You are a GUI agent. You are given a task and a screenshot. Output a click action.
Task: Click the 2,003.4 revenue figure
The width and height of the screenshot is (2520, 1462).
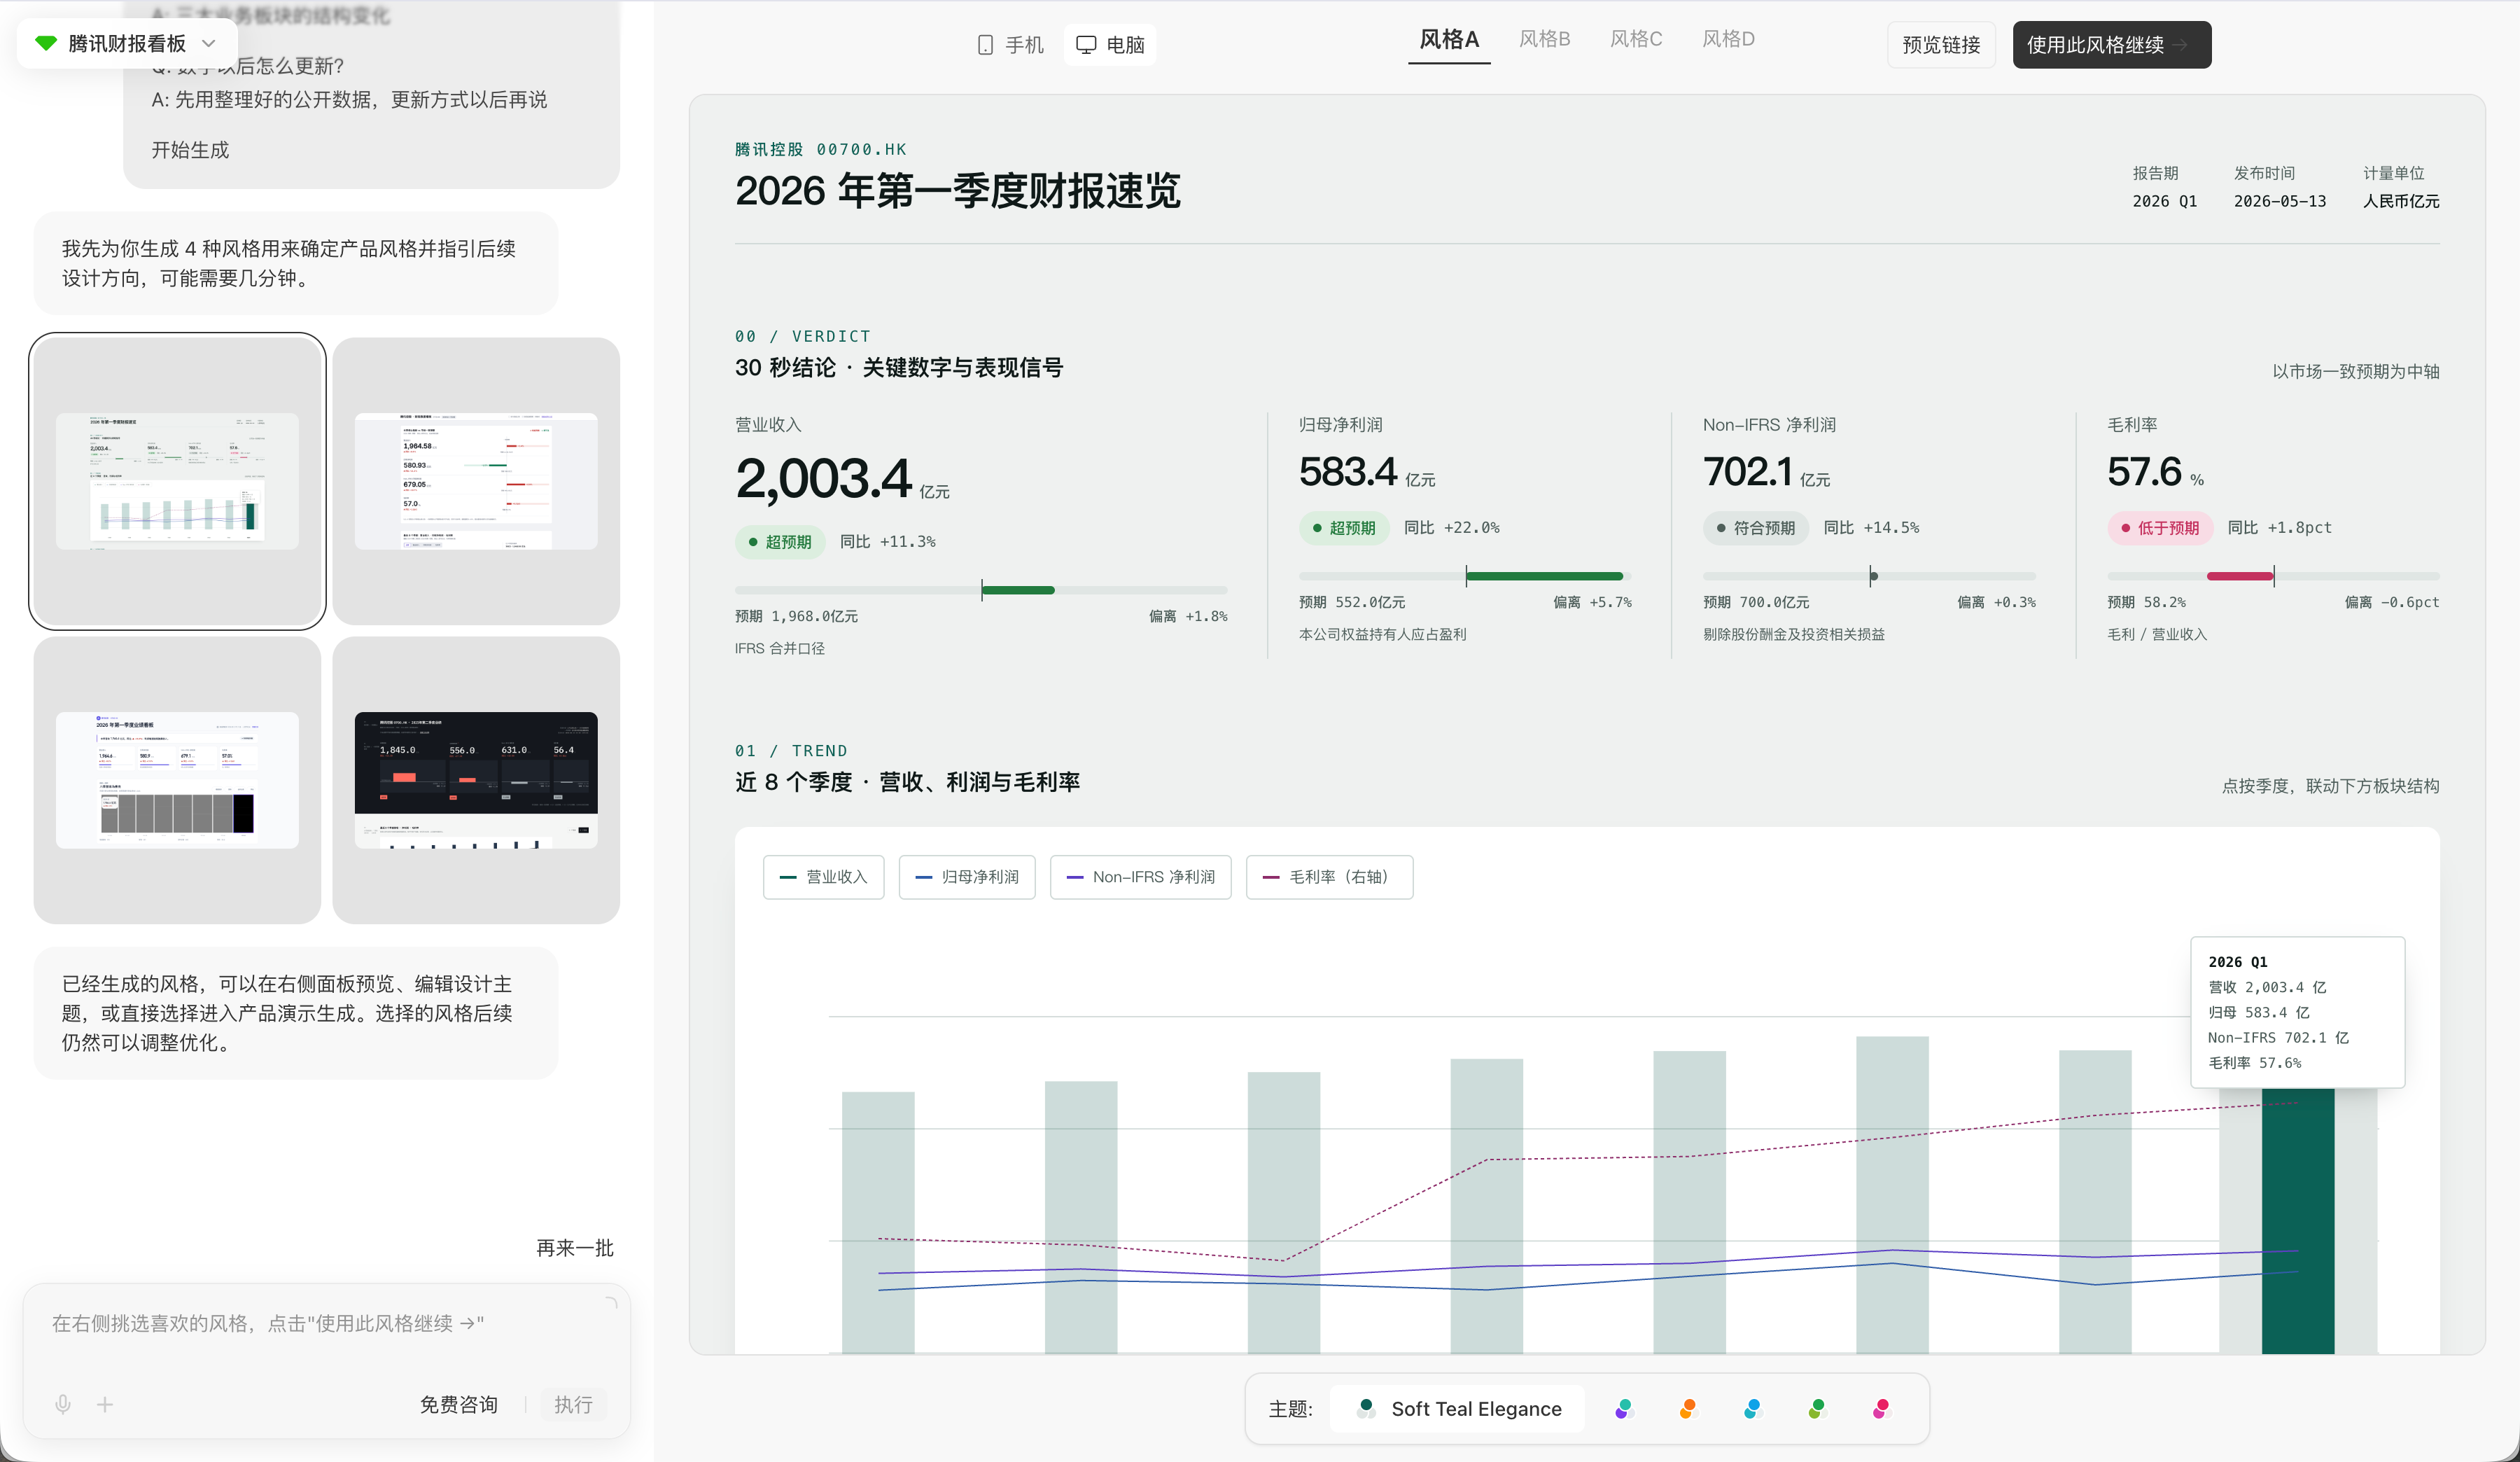[823, 478]
